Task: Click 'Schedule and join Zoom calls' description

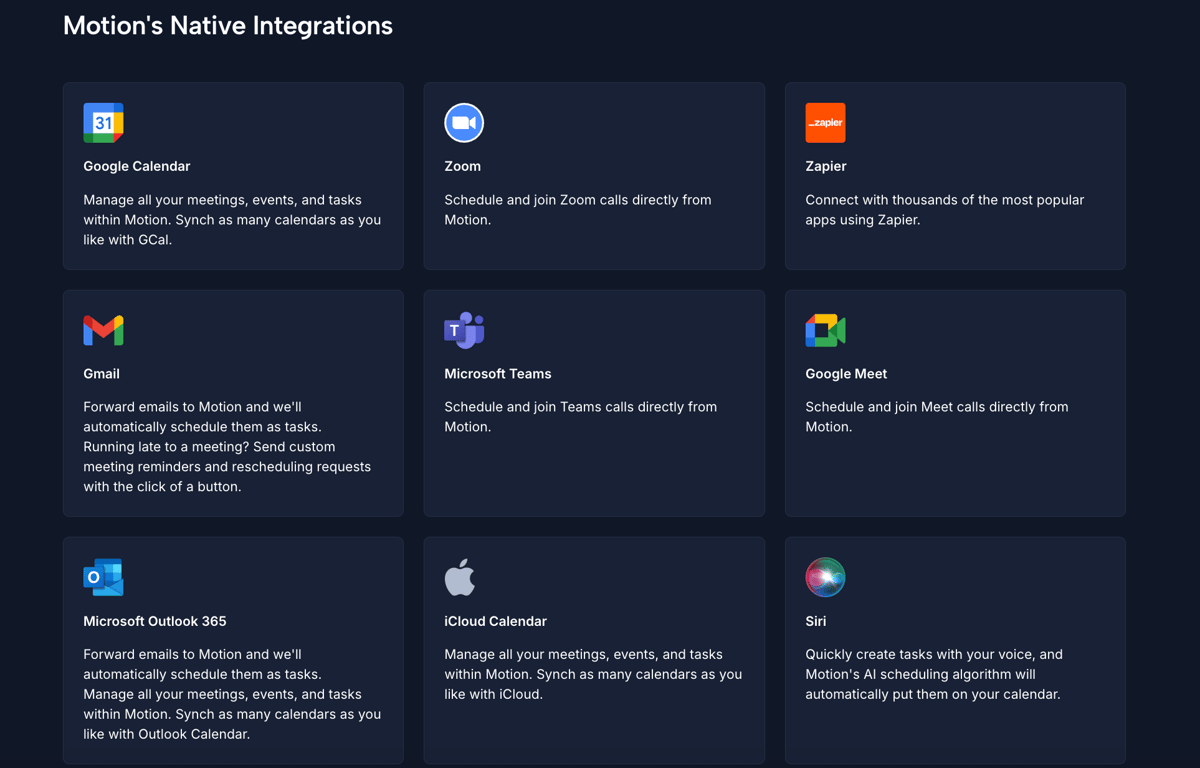Action: (578, 210)
